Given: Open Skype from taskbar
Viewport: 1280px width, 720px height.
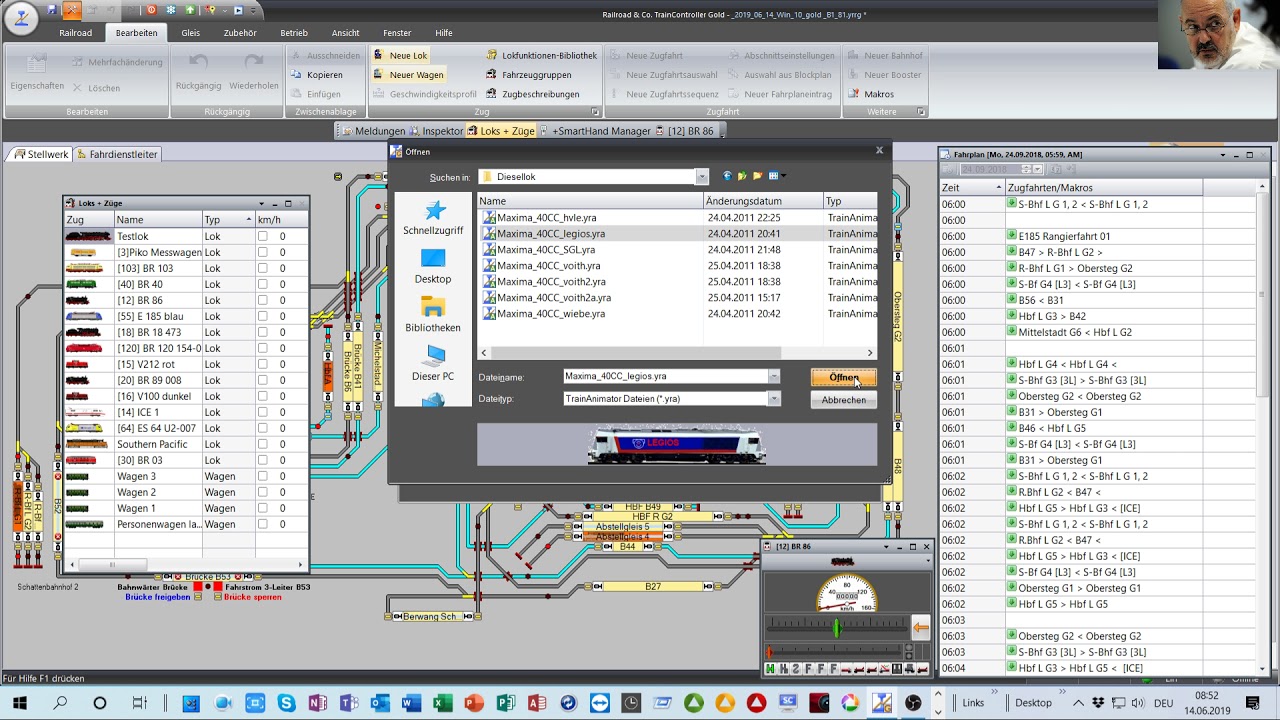Looking at the screenshot, I should click(x=286, y=703).
